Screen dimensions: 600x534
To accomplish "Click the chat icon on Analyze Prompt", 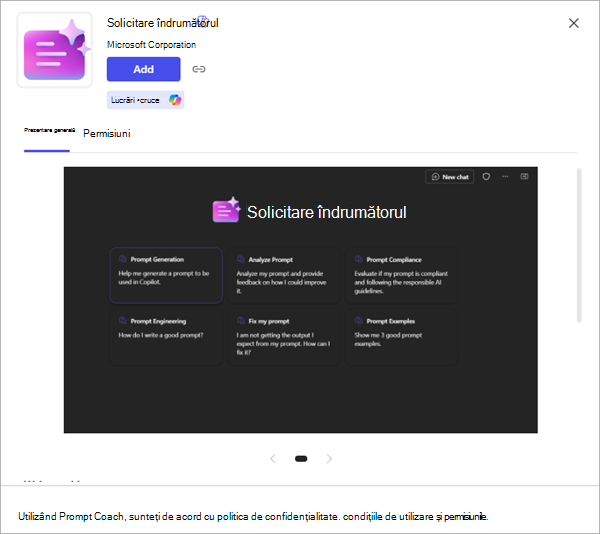I will [x=240, y=259].
